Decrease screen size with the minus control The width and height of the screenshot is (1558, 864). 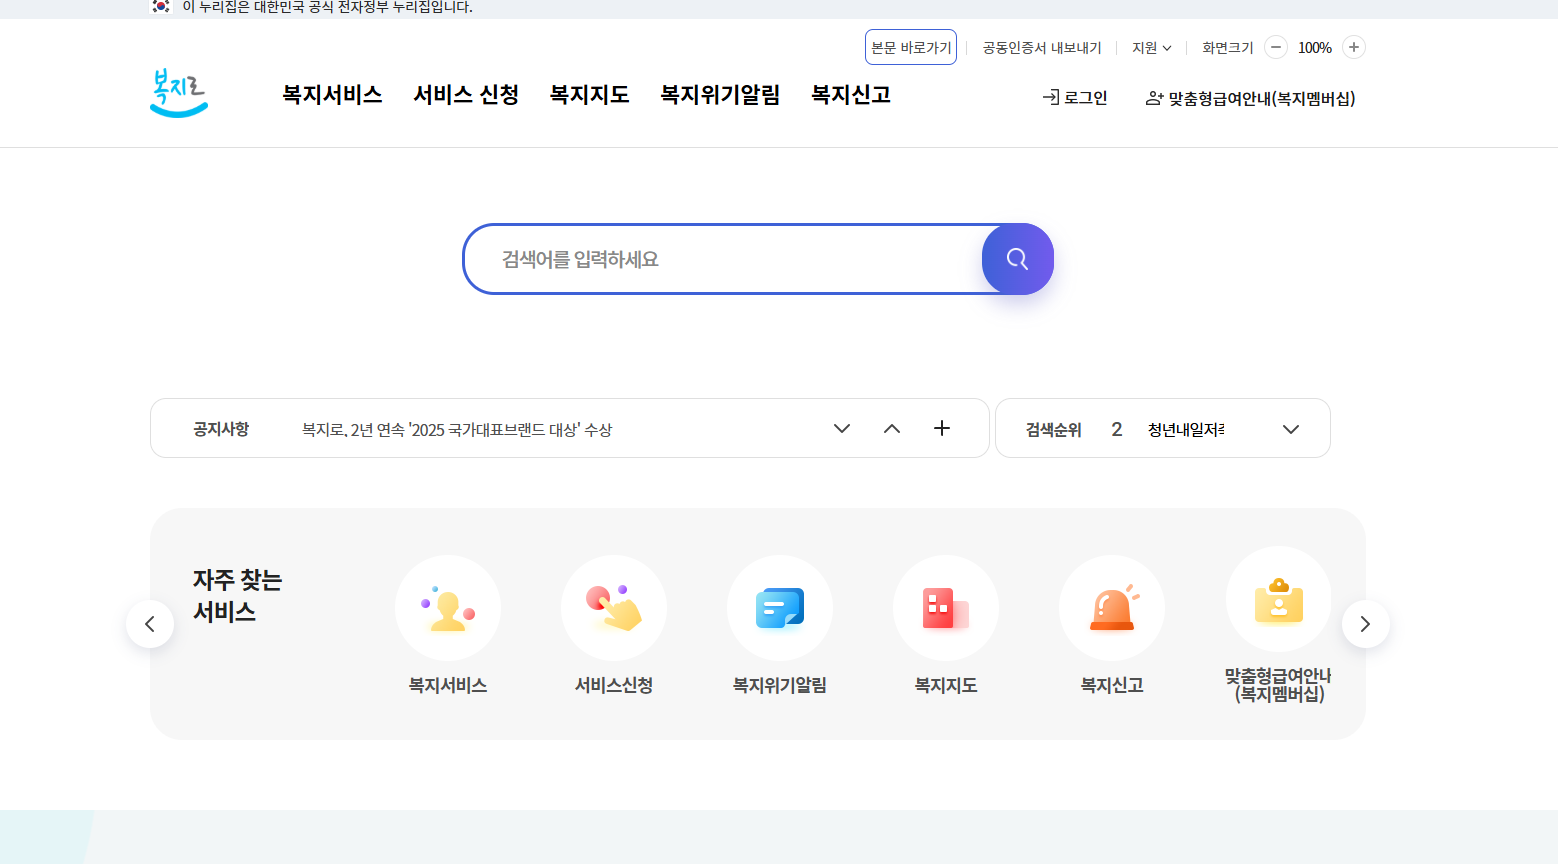[1274, 47]
